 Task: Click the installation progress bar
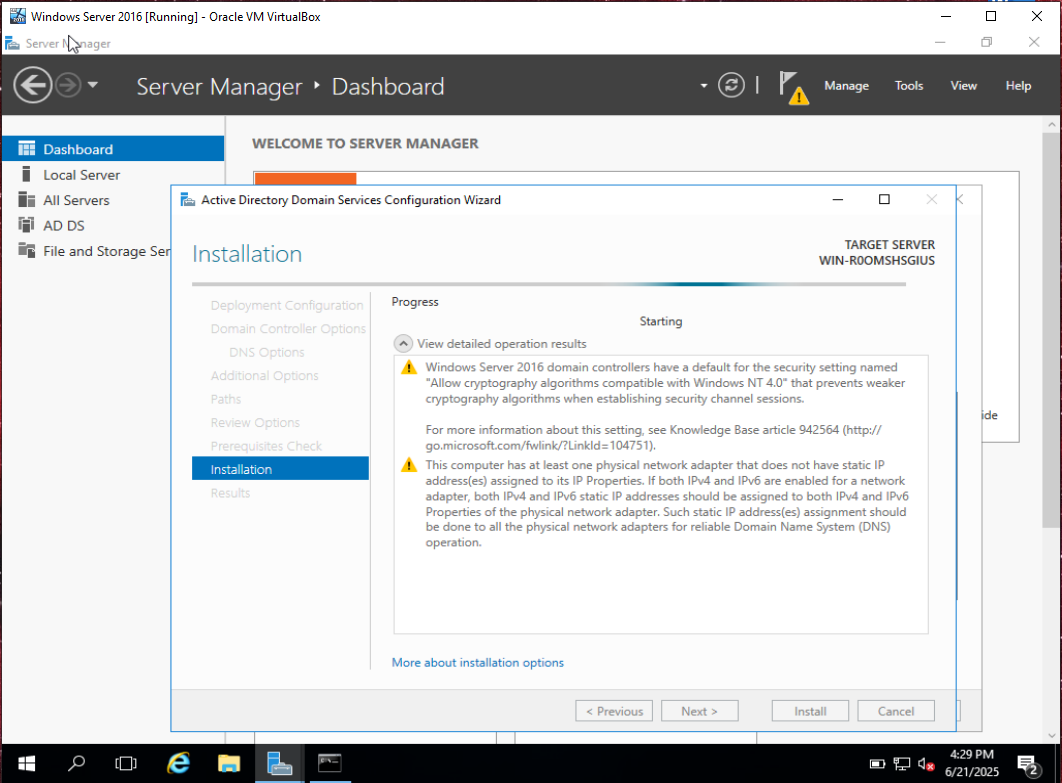549,284
